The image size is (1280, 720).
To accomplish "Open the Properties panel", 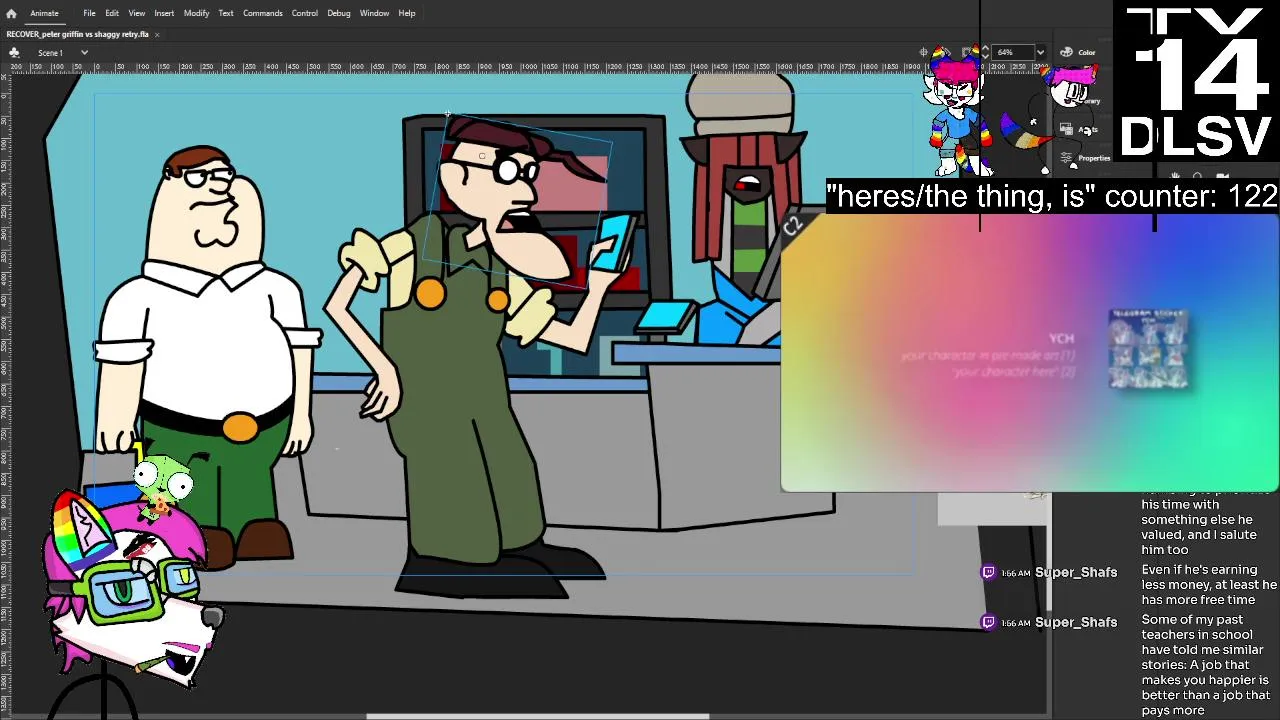I will (x=1085, y=158).
